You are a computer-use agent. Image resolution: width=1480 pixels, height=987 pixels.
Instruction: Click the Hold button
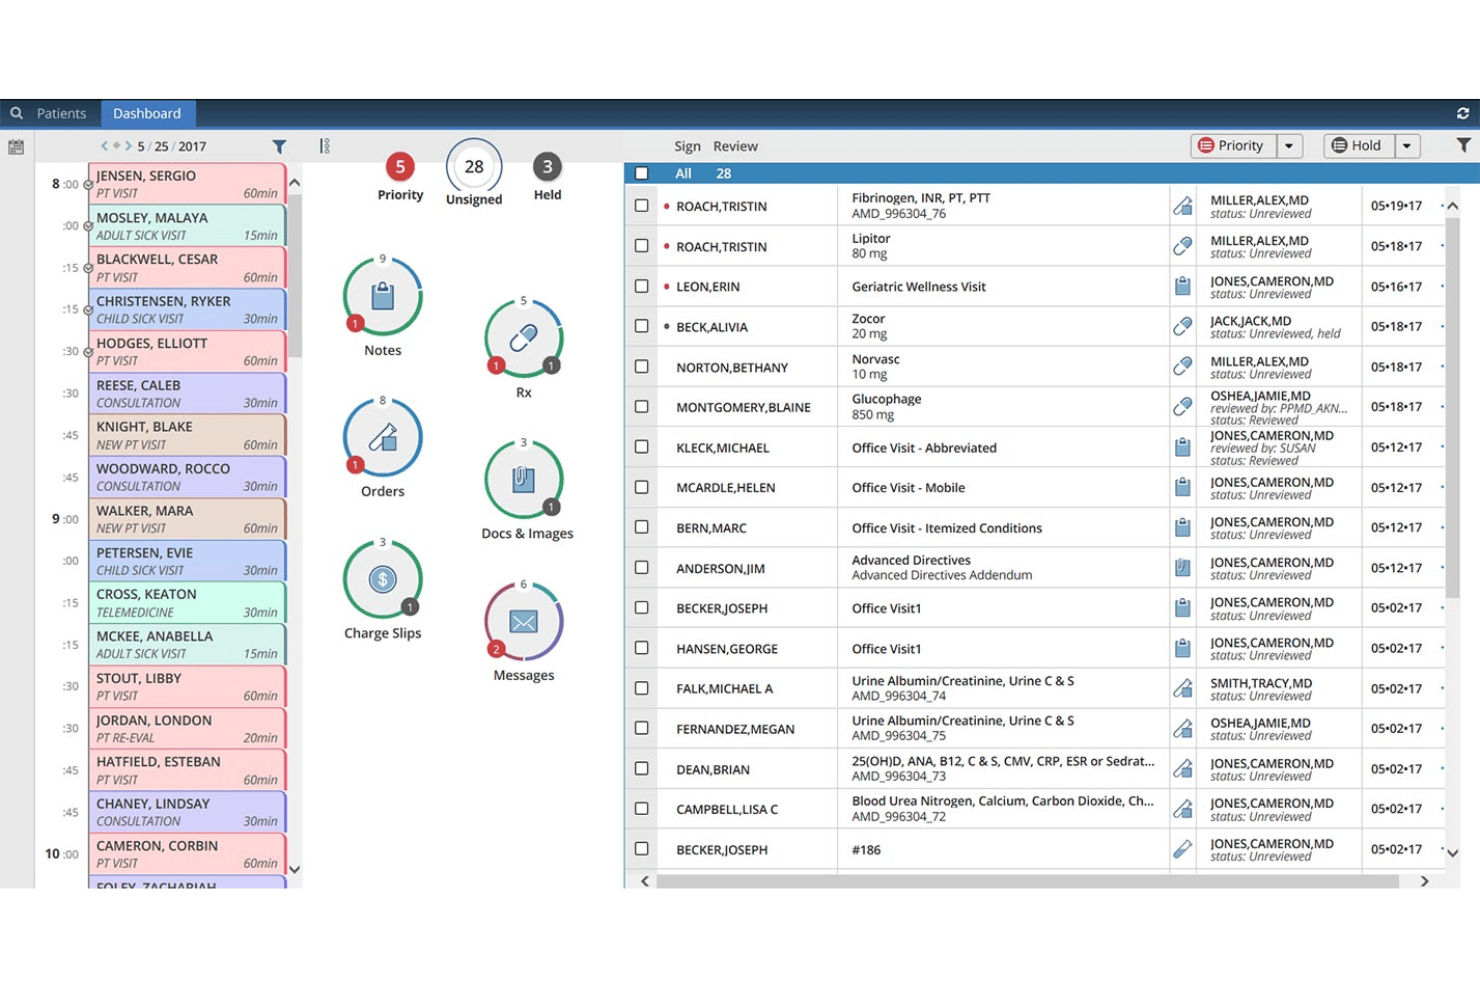[x=1358, y=146]
